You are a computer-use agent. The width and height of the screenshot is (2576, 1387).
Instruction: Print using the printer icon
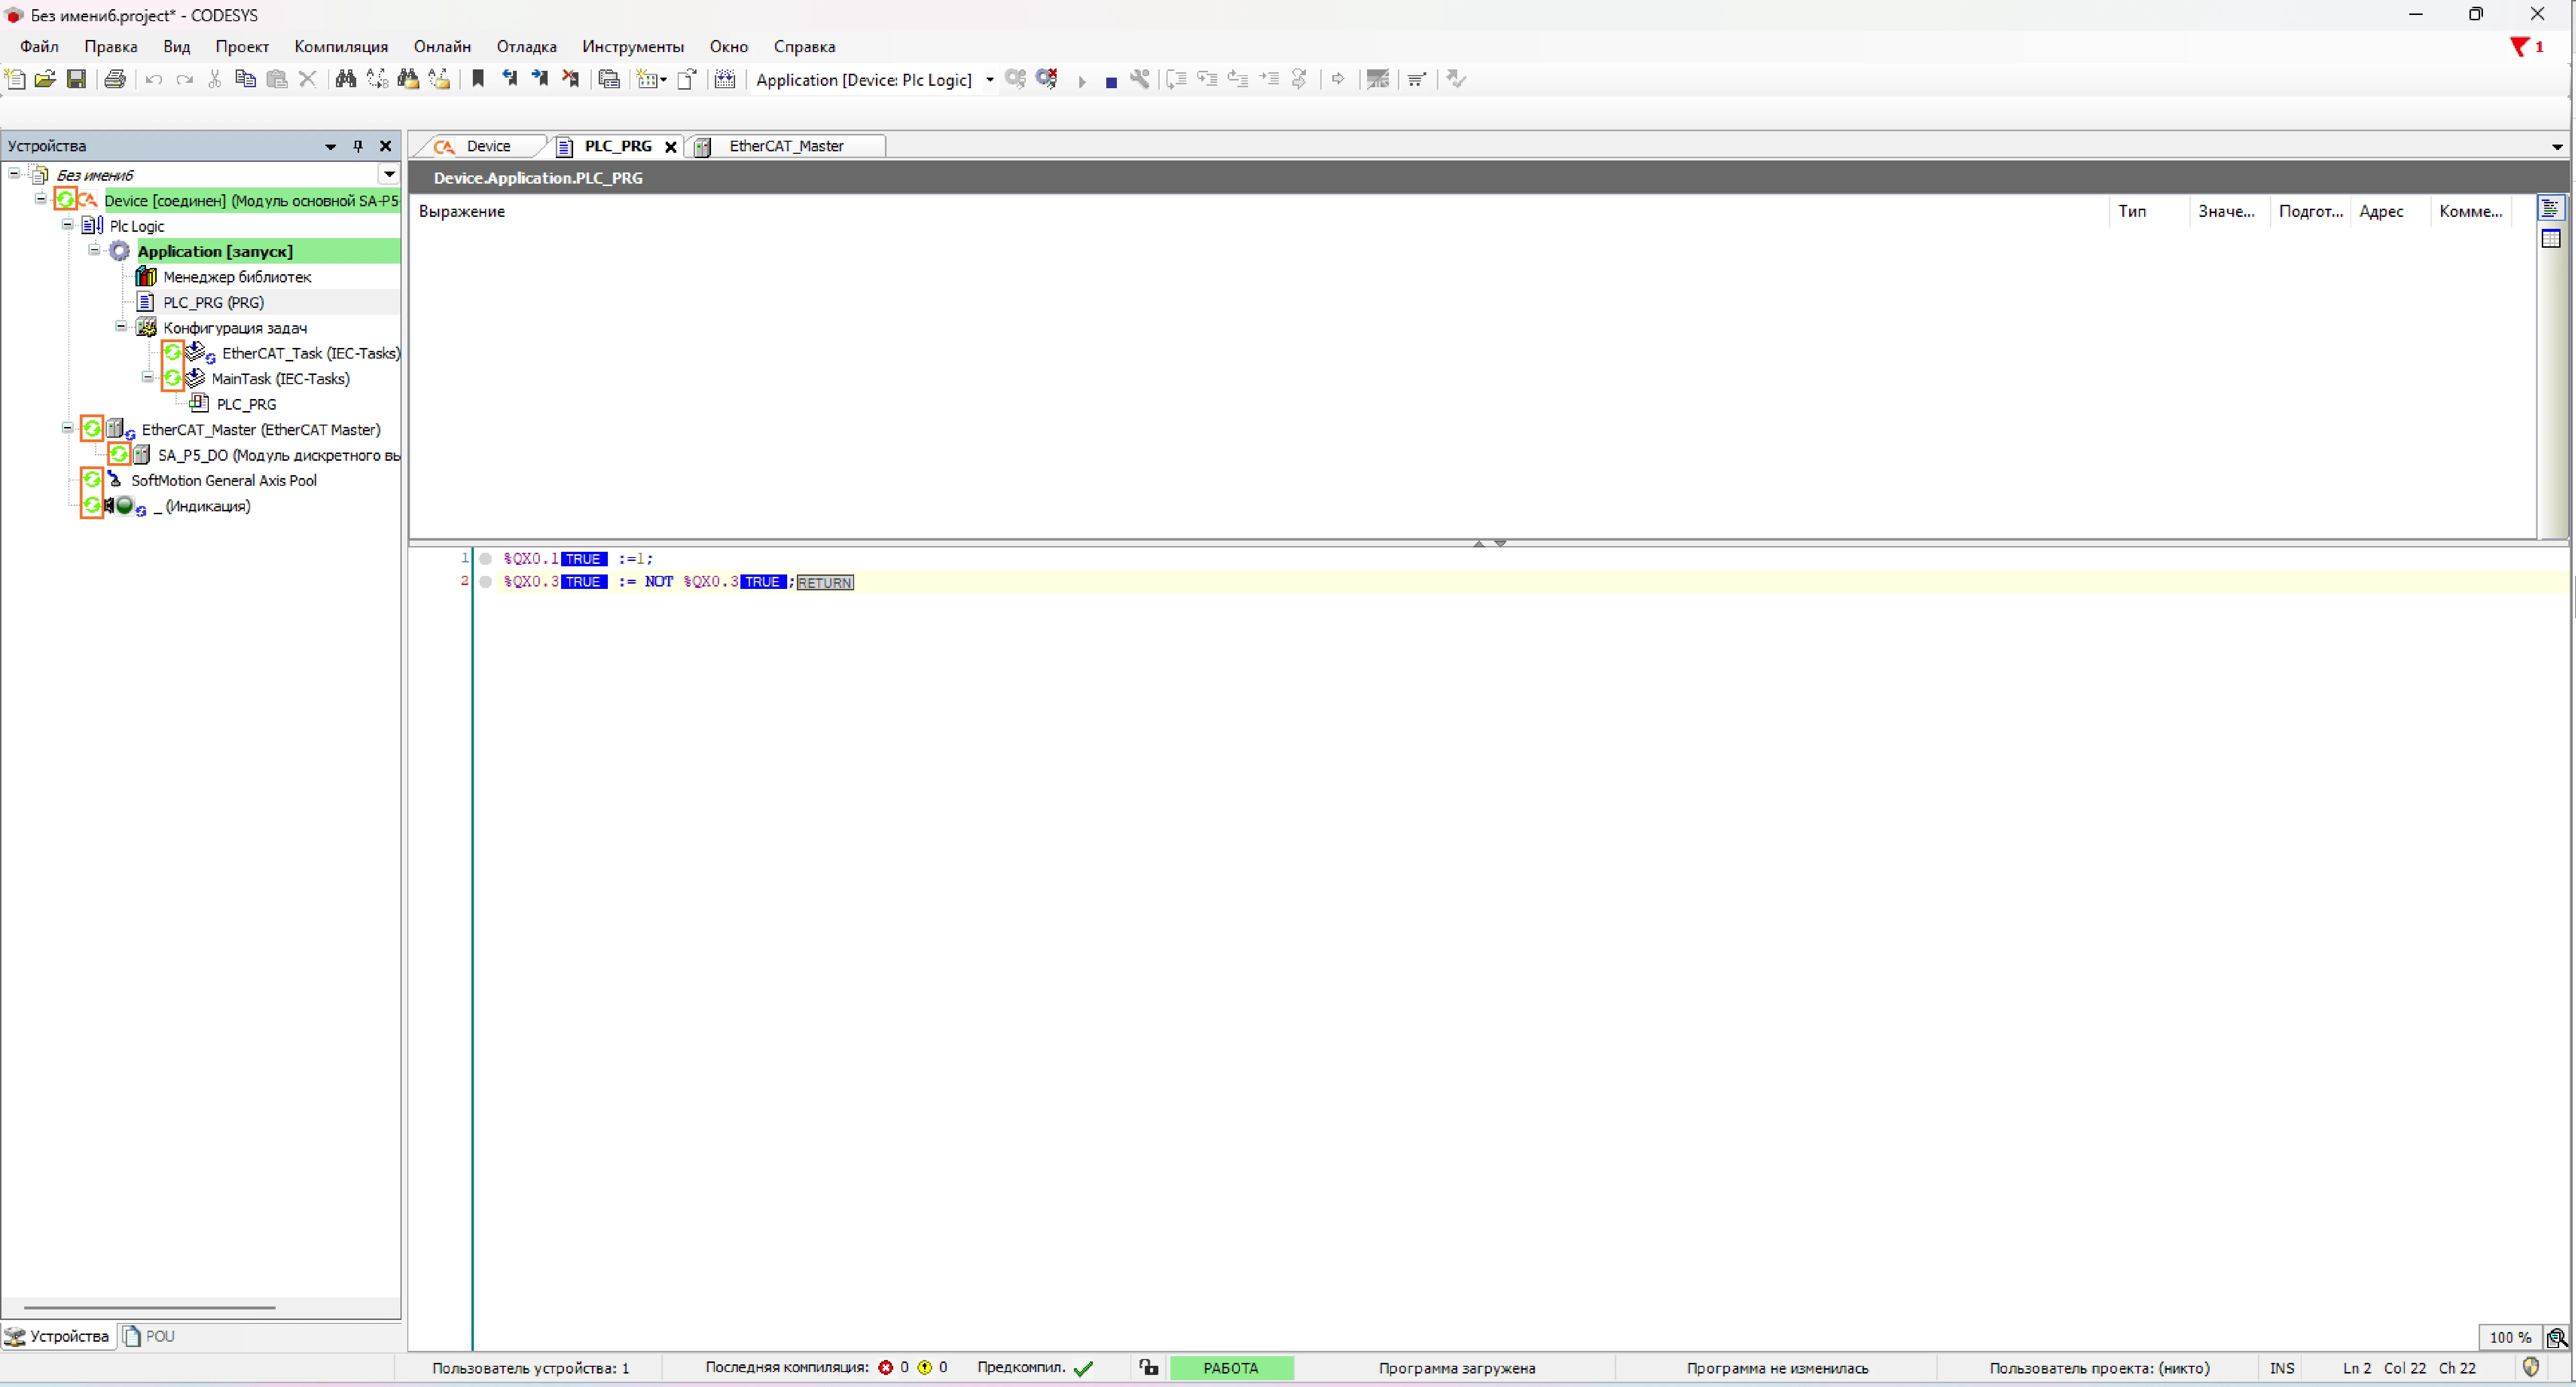(115, 79)
